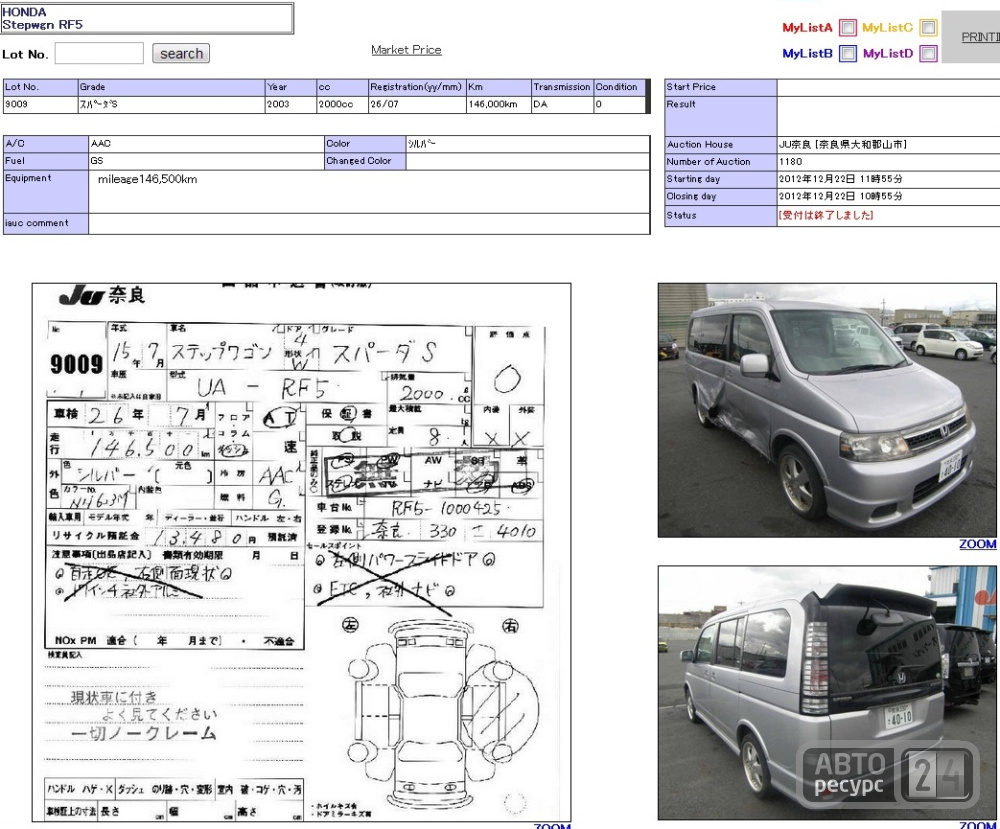Click the search button
Screen dimensions: 1000x829
coord(181,54)
